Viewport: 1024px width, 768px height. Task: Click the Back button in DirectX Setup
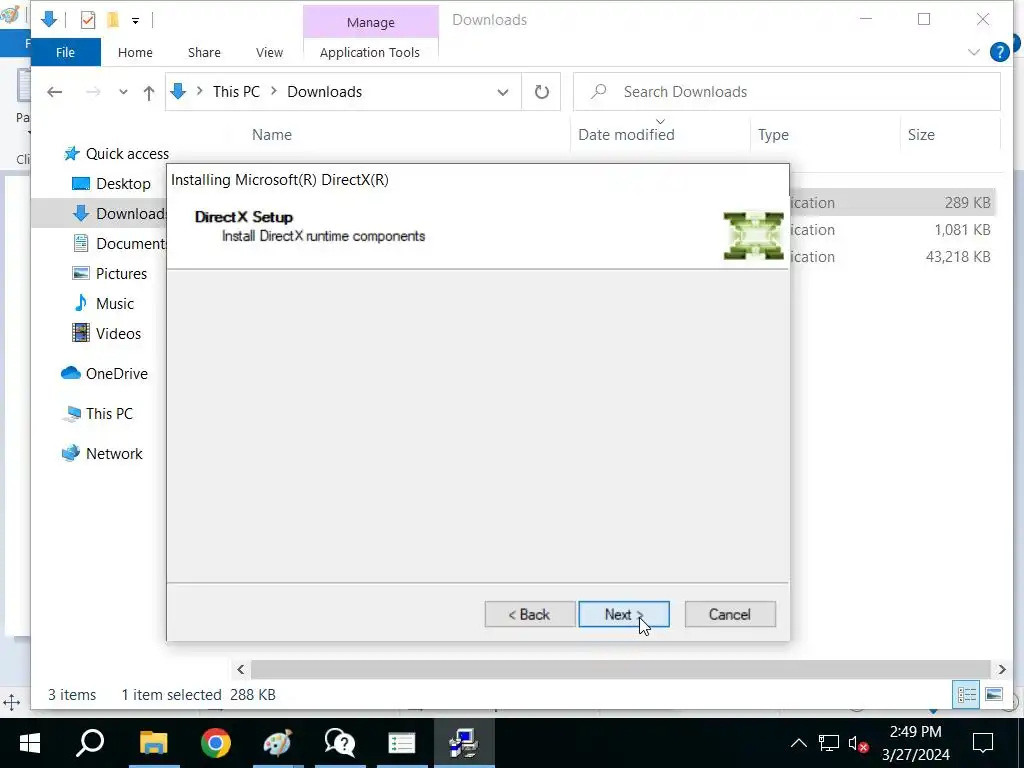530,614
